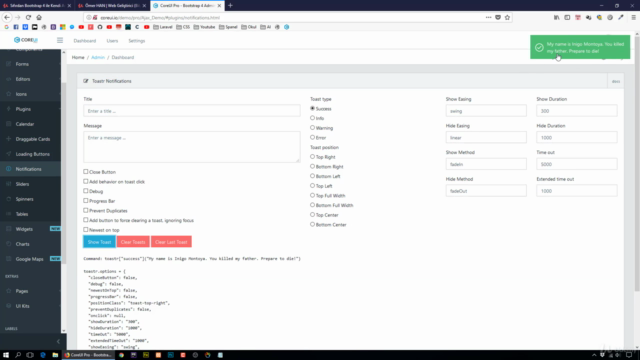Open the browser home page icon

39,18
